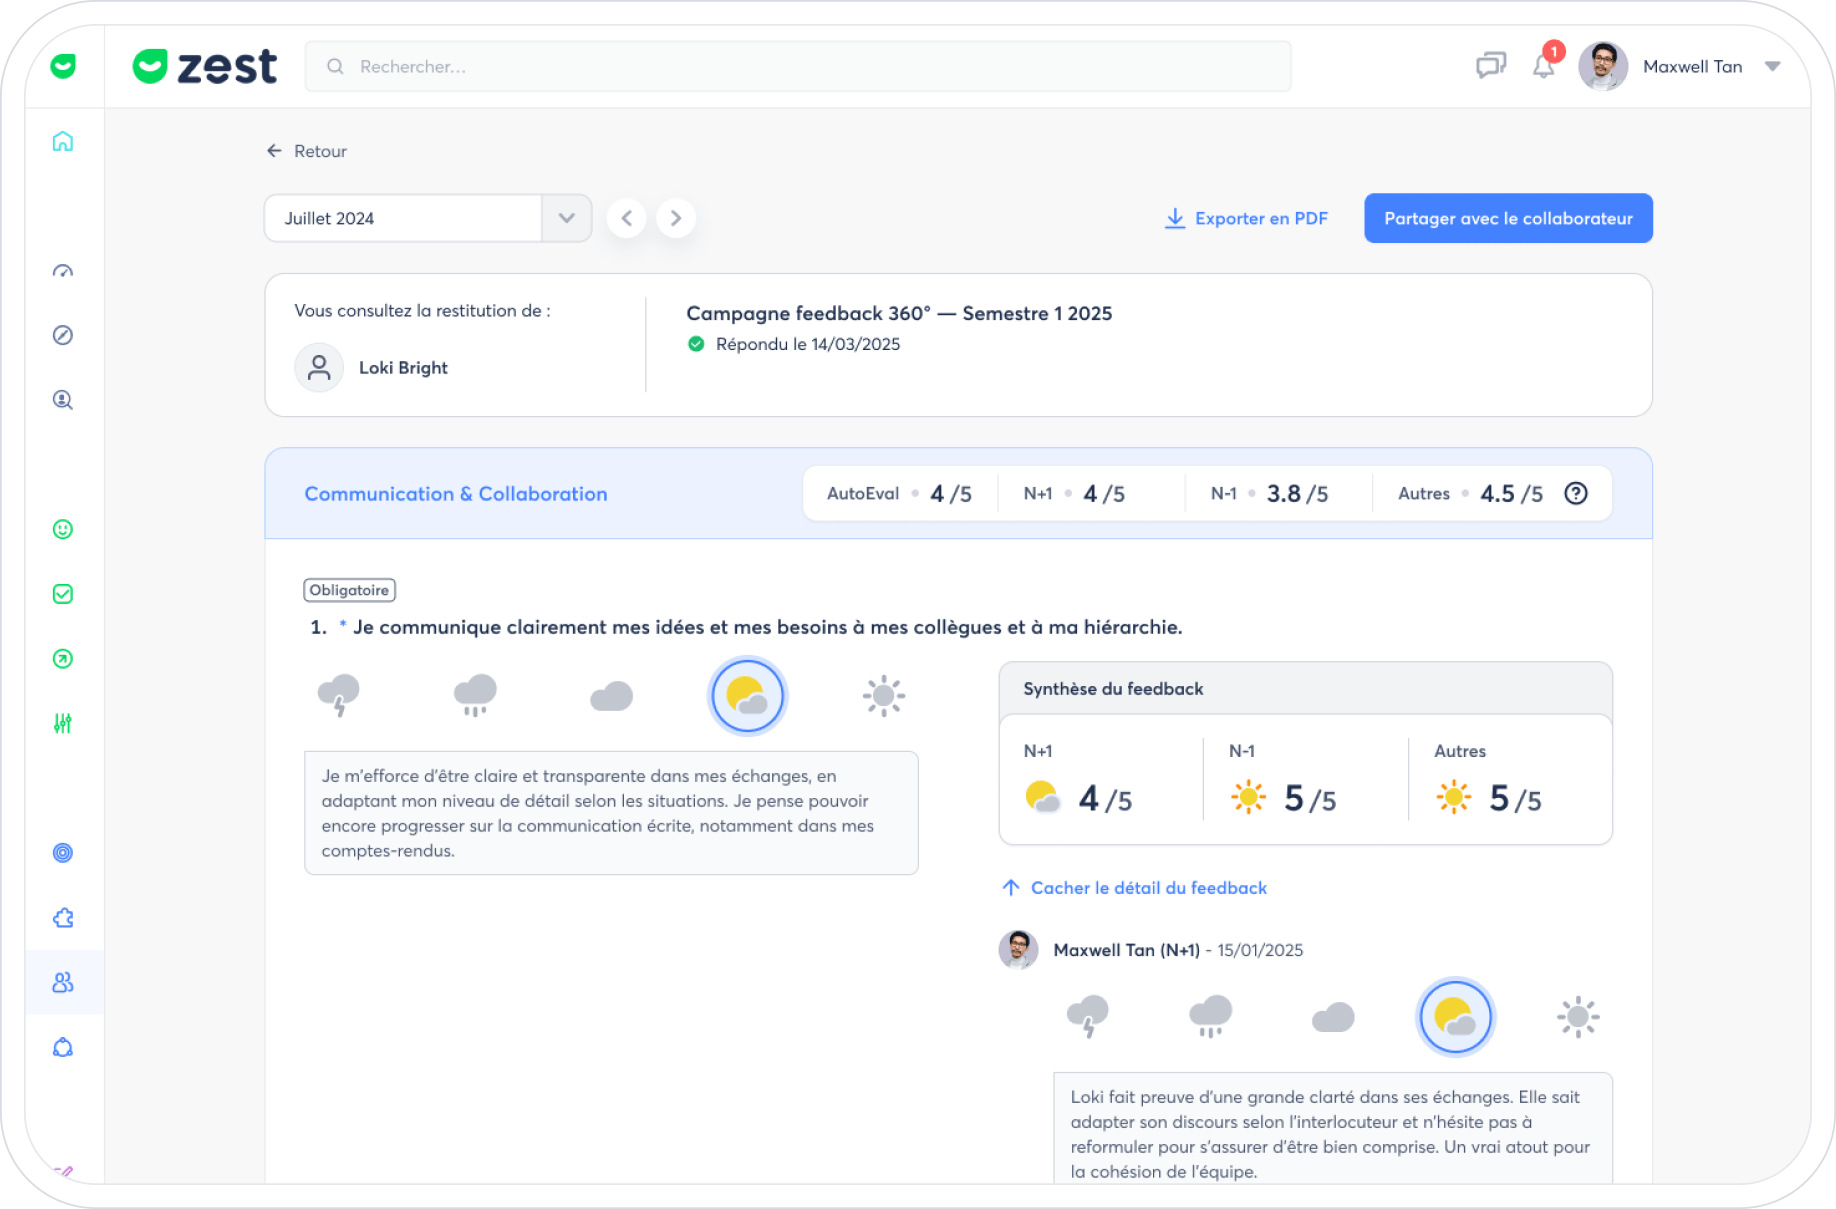Expand the Maxwell Tan user menu
Image resolution: width=1836 pixels, height=1209 pixels.
1772,67
